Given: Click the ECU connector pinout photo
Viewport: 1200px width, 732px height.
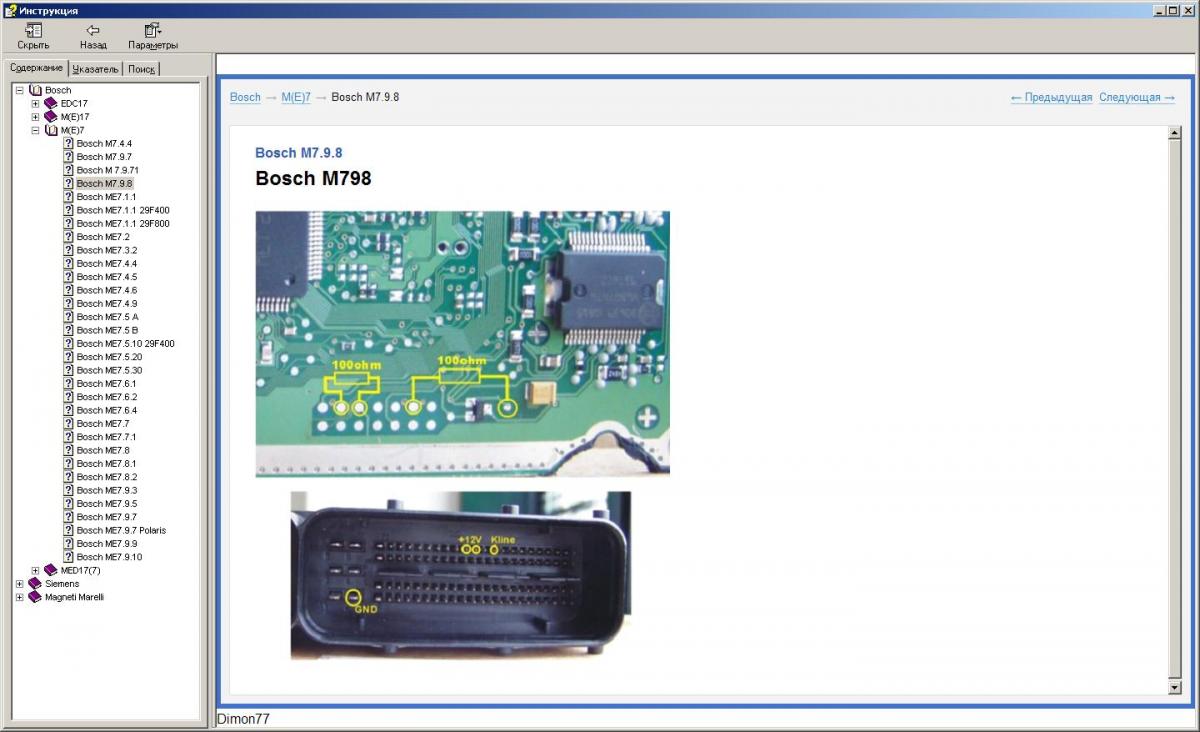Looking at the screenshot, I should pyautogui.click(x=461, y=575).
